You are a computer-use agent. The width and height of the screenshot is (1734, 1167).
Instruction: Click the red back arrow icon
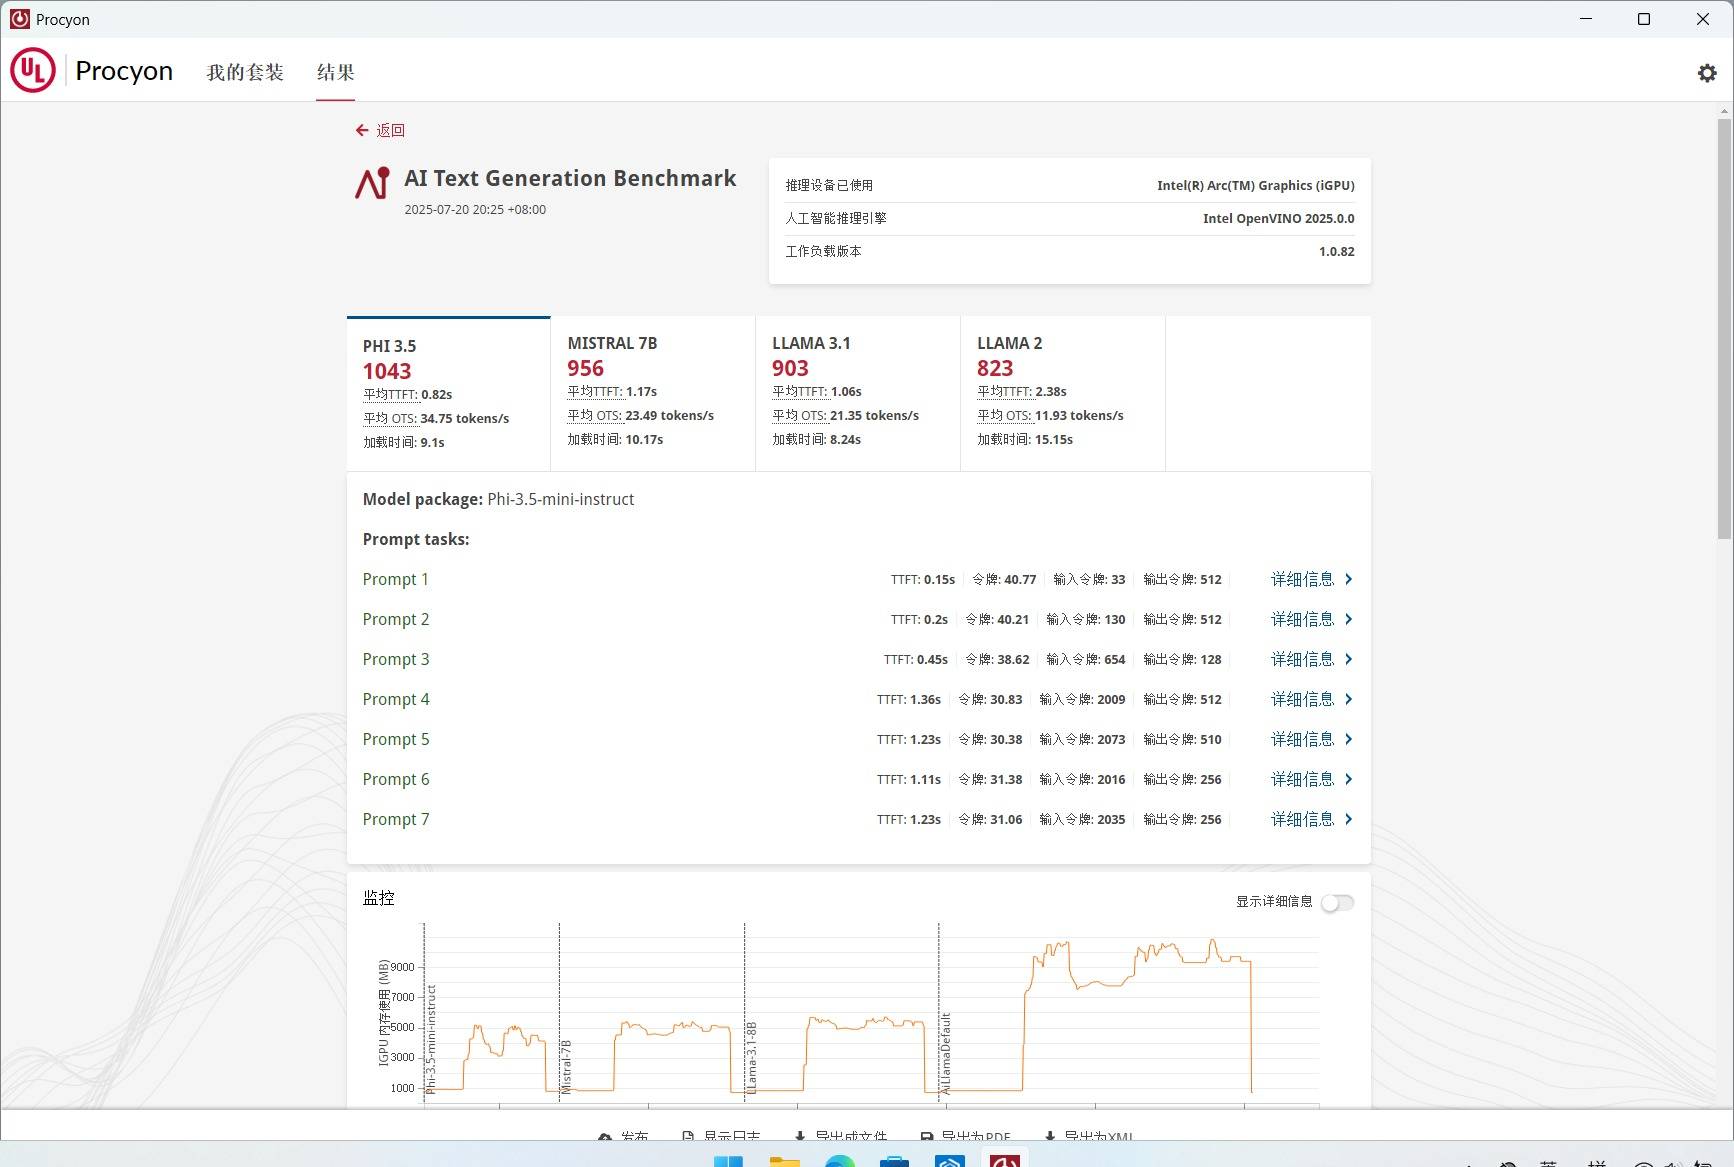coord(362,130)
